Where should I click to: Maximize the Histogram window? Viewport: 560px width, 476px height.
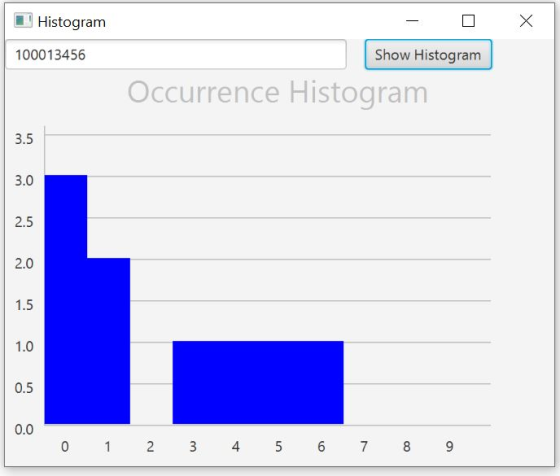[x=468, y=21]
